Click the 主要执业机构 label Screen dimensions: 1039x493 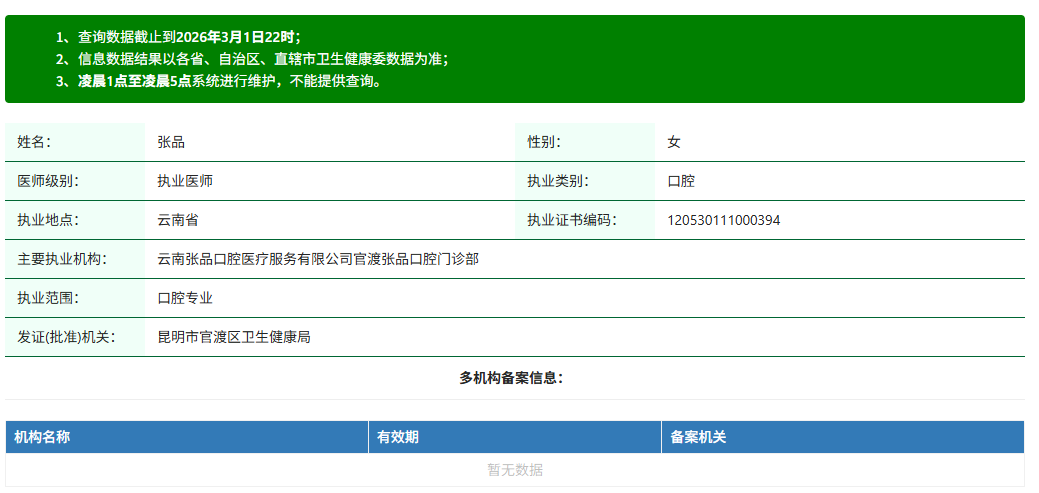click(x=62, y=259)
